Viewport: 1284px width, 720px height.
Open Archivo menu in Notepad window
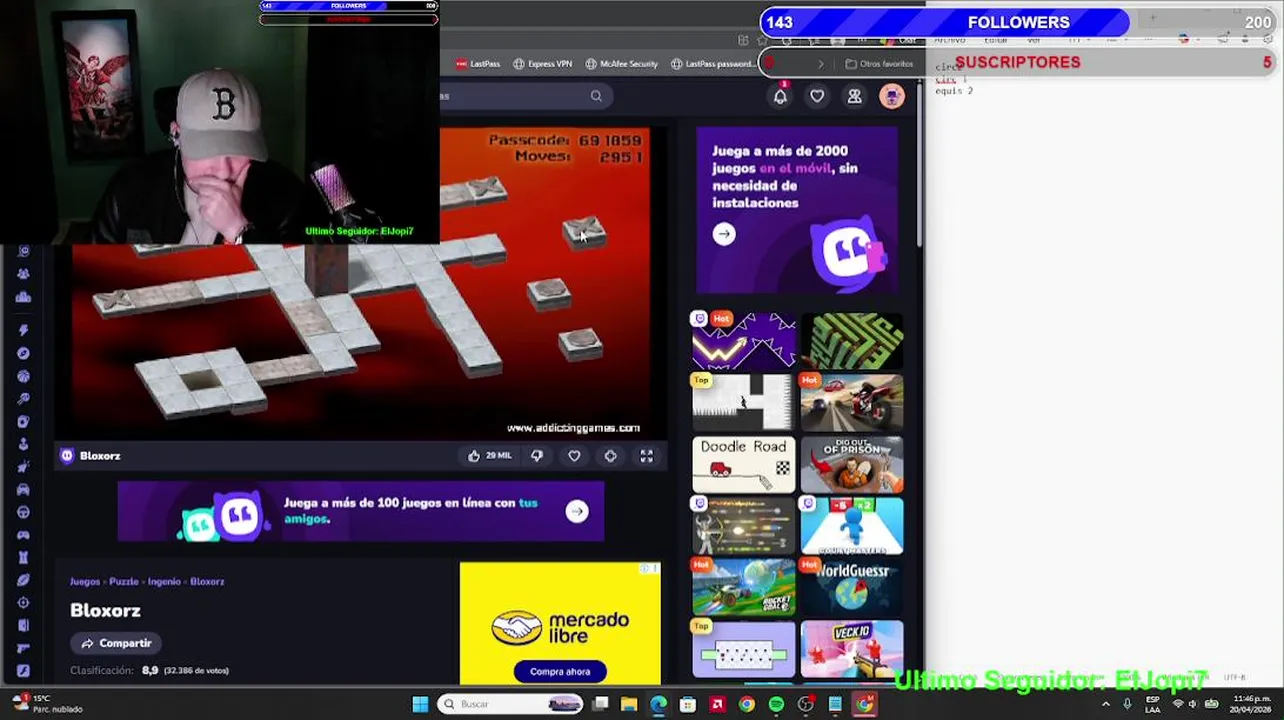pyautogui.click(x=949, y=40)
